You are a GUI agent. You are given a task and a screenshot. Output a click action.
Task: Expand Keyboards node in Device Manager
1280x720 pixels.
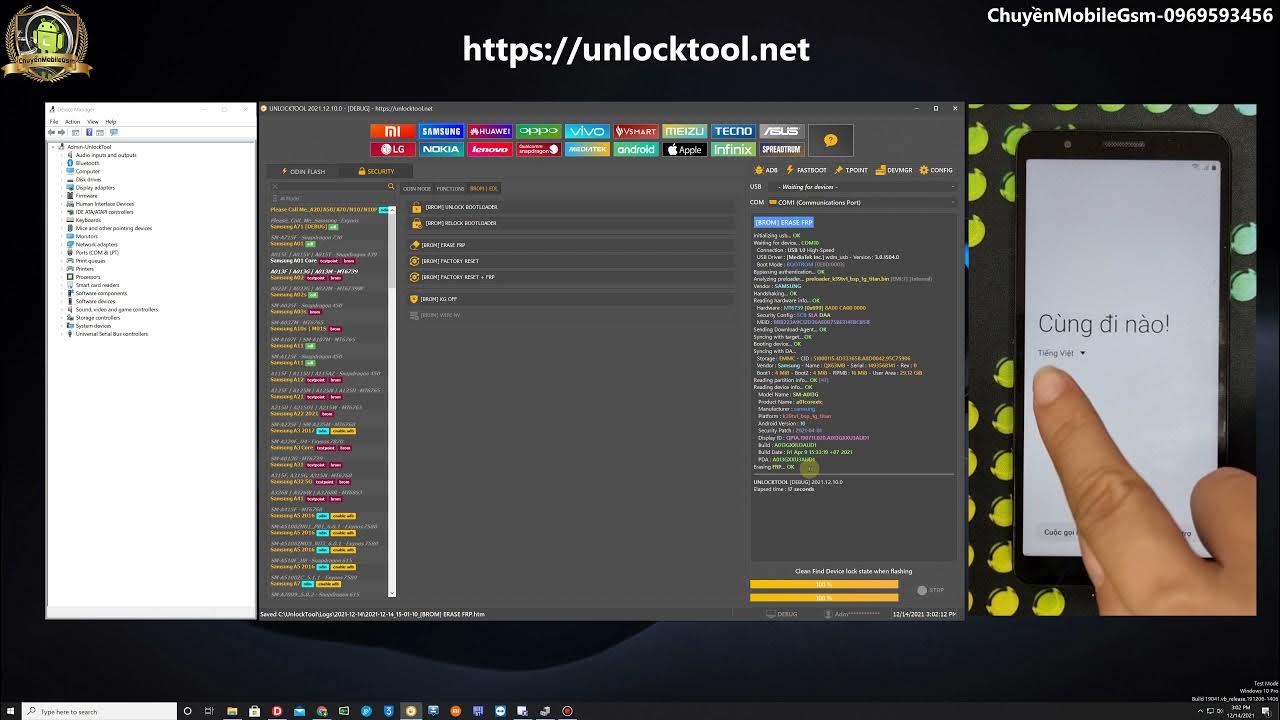[x=62, y=220]
